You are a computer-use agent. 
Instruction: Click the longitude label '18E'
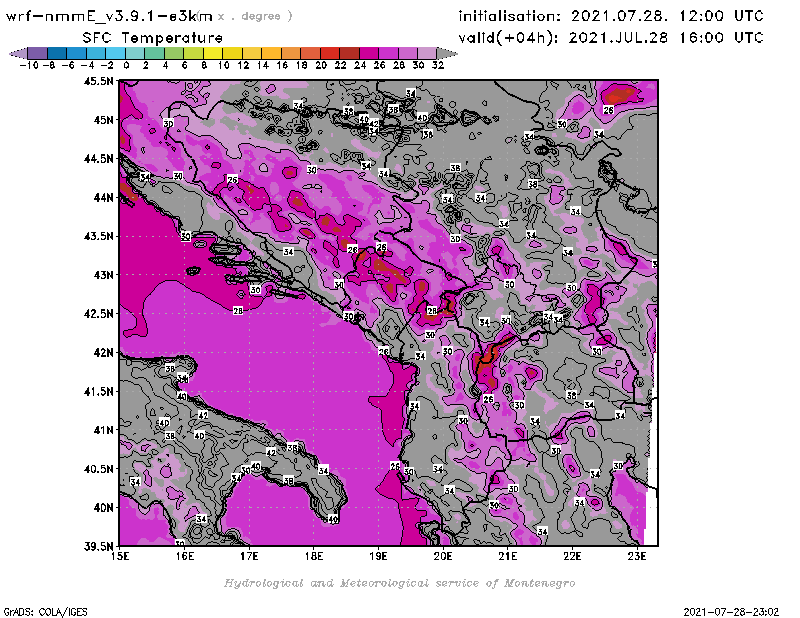click(x=314, y=557)
